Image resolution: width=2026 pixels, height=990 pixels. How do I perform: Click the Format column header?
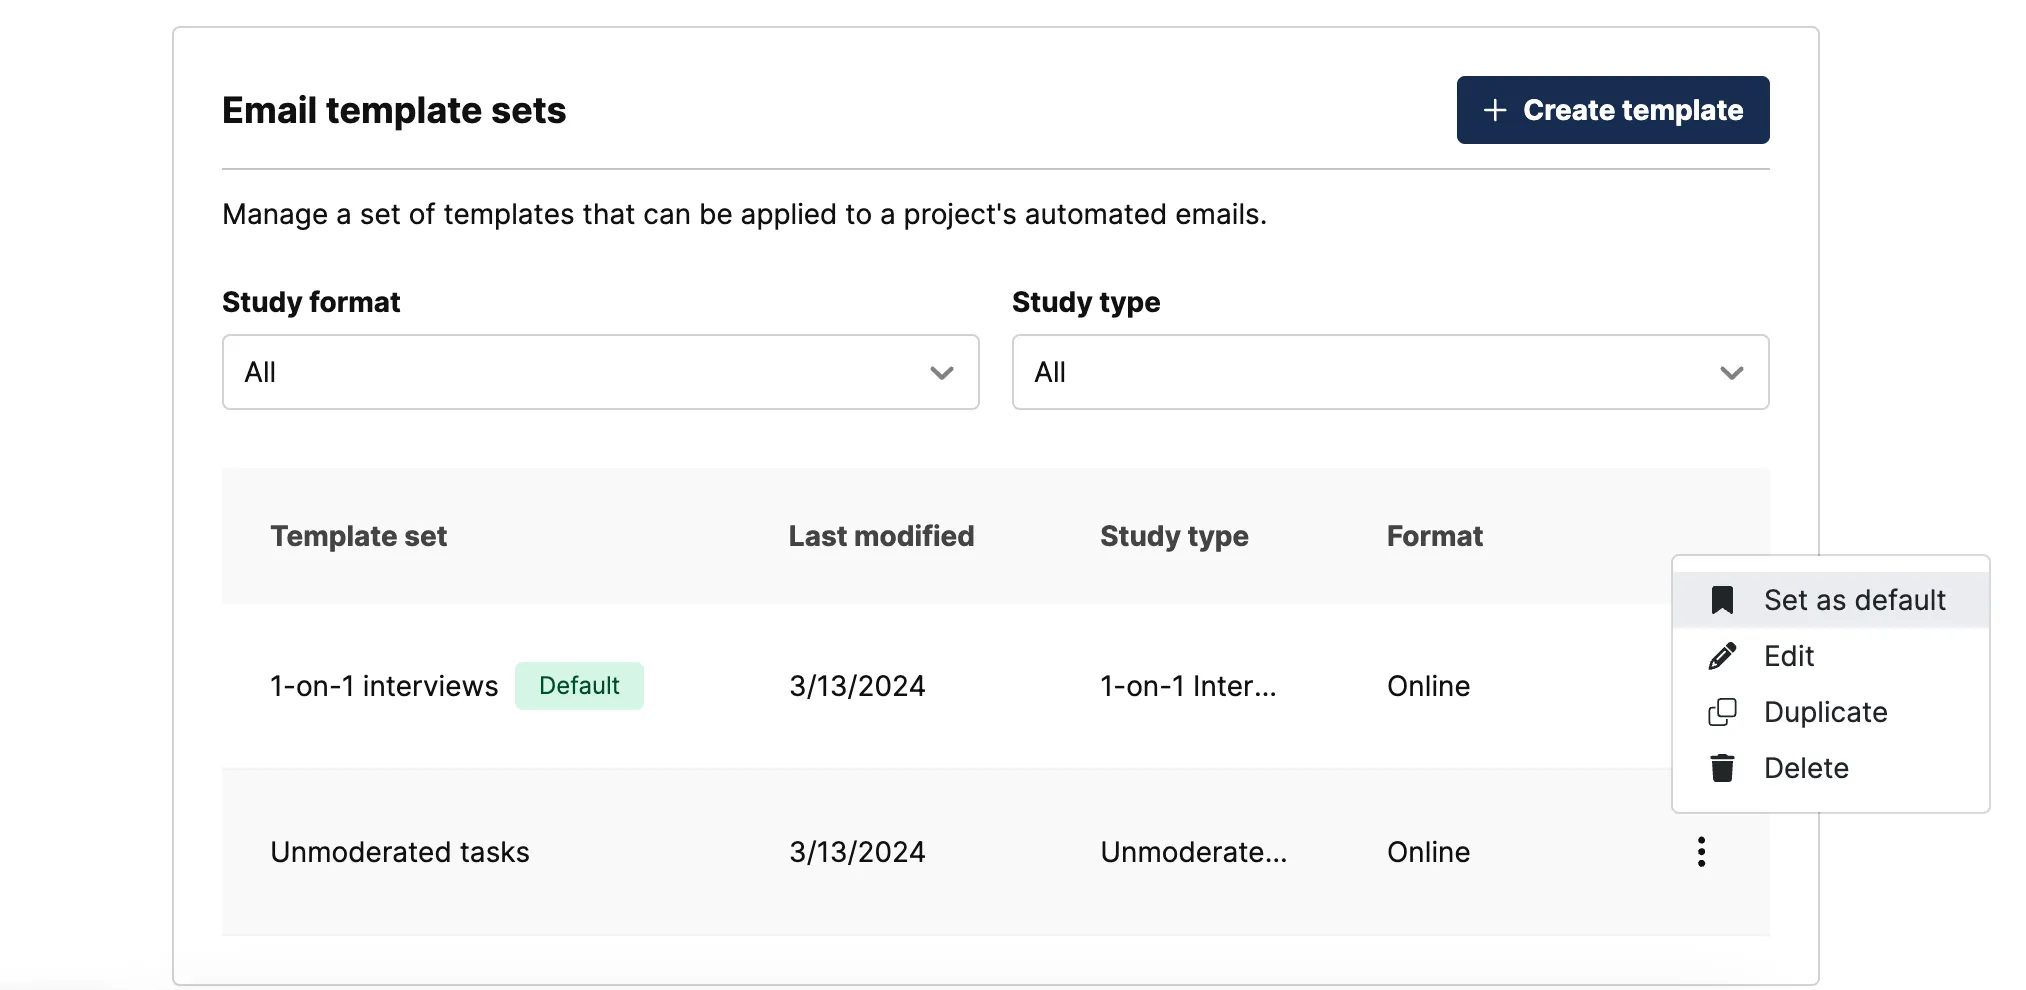(1434, 536)
